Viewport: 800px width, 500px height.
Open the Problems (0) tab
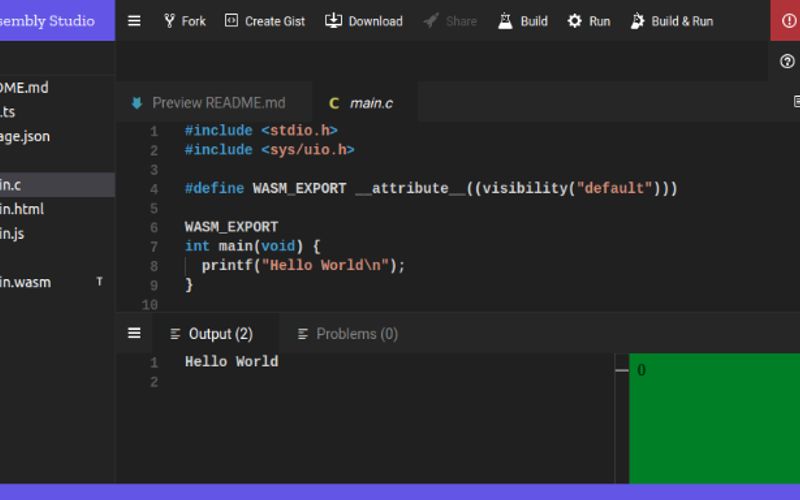347,334
